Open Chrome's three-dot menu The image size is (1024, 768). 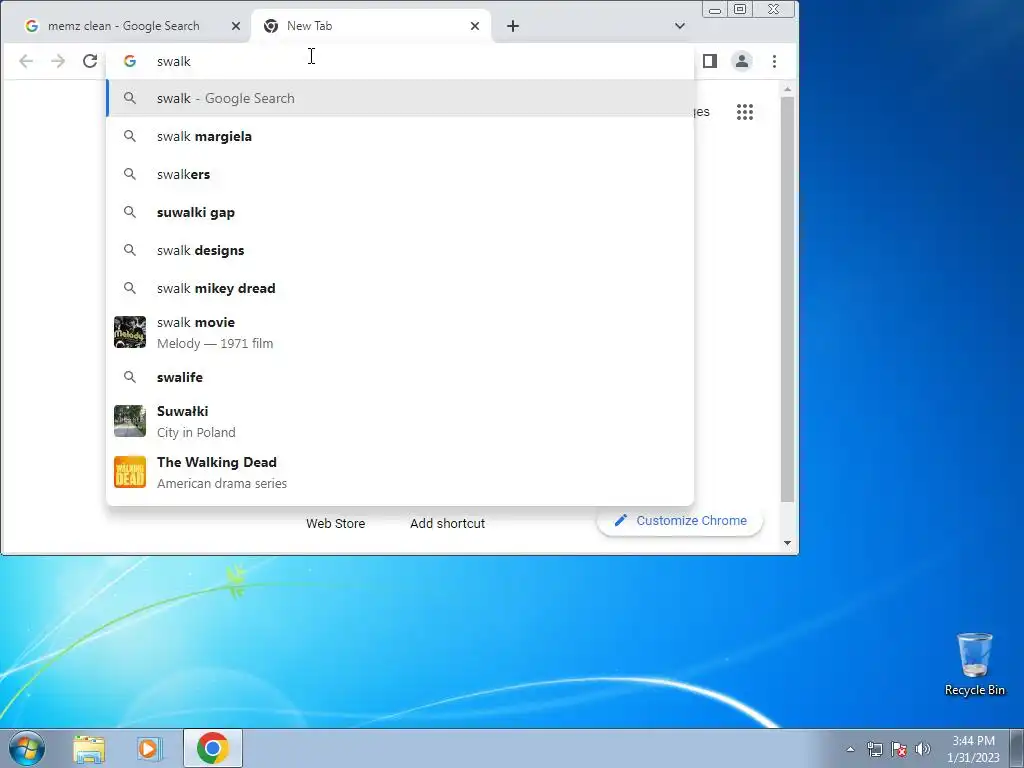click(x=775, y=61)
